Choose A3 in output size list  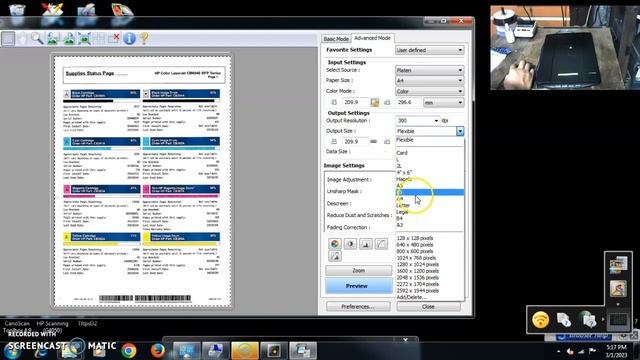point(430,224)
